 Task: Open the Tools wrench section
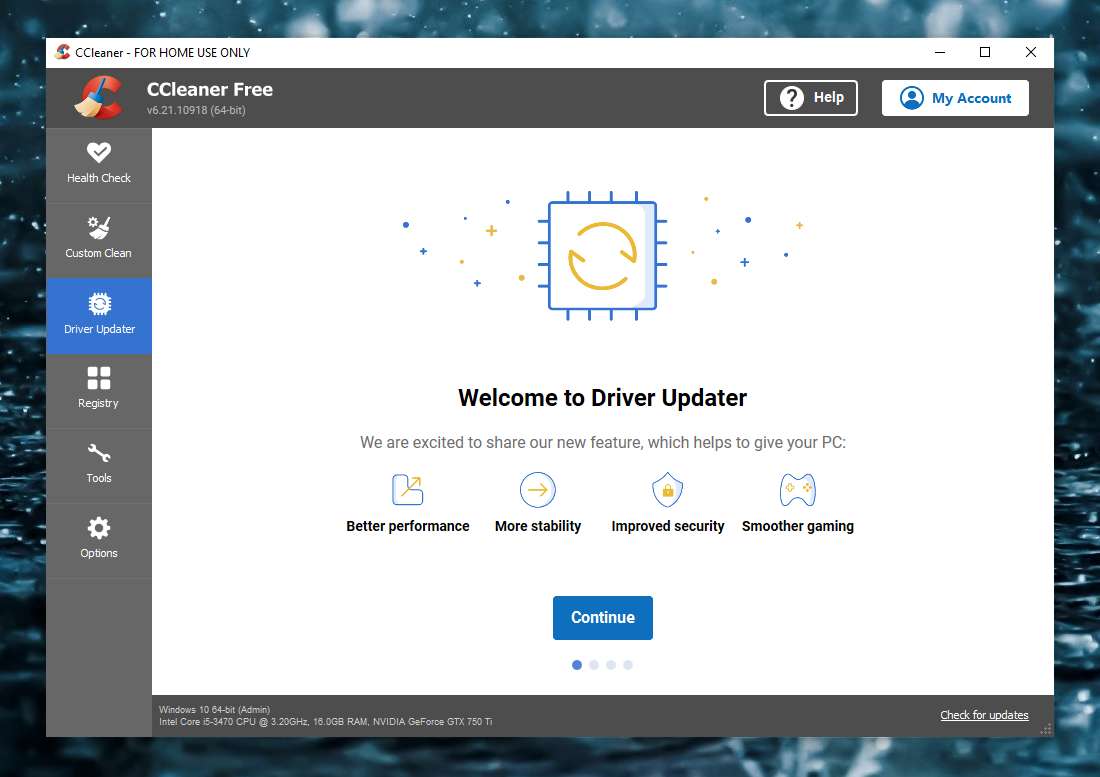coord(99,466)
